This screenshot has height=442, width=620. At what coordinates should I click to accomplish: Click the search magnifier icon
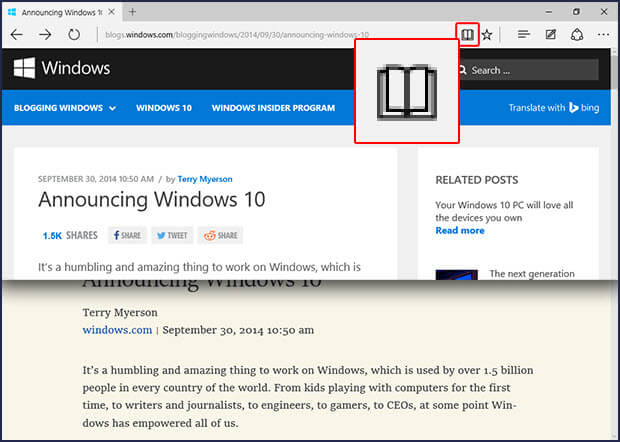click(x=461, y=70)
